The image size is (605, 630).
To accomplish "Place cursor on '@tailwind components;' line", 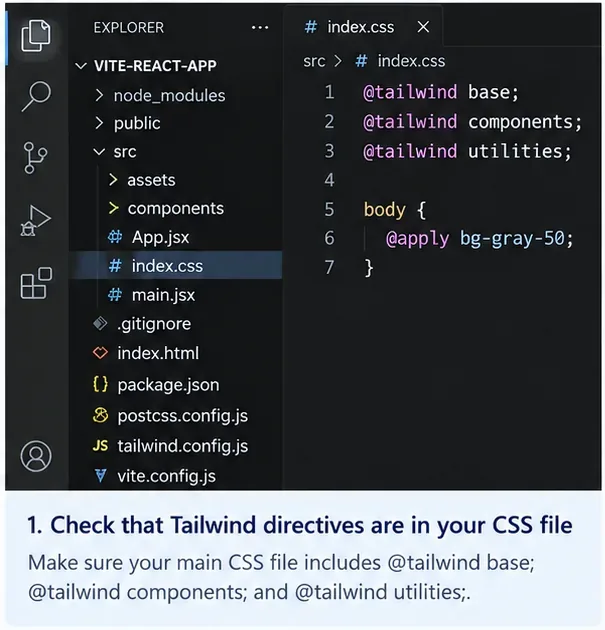I will [472, 122].
